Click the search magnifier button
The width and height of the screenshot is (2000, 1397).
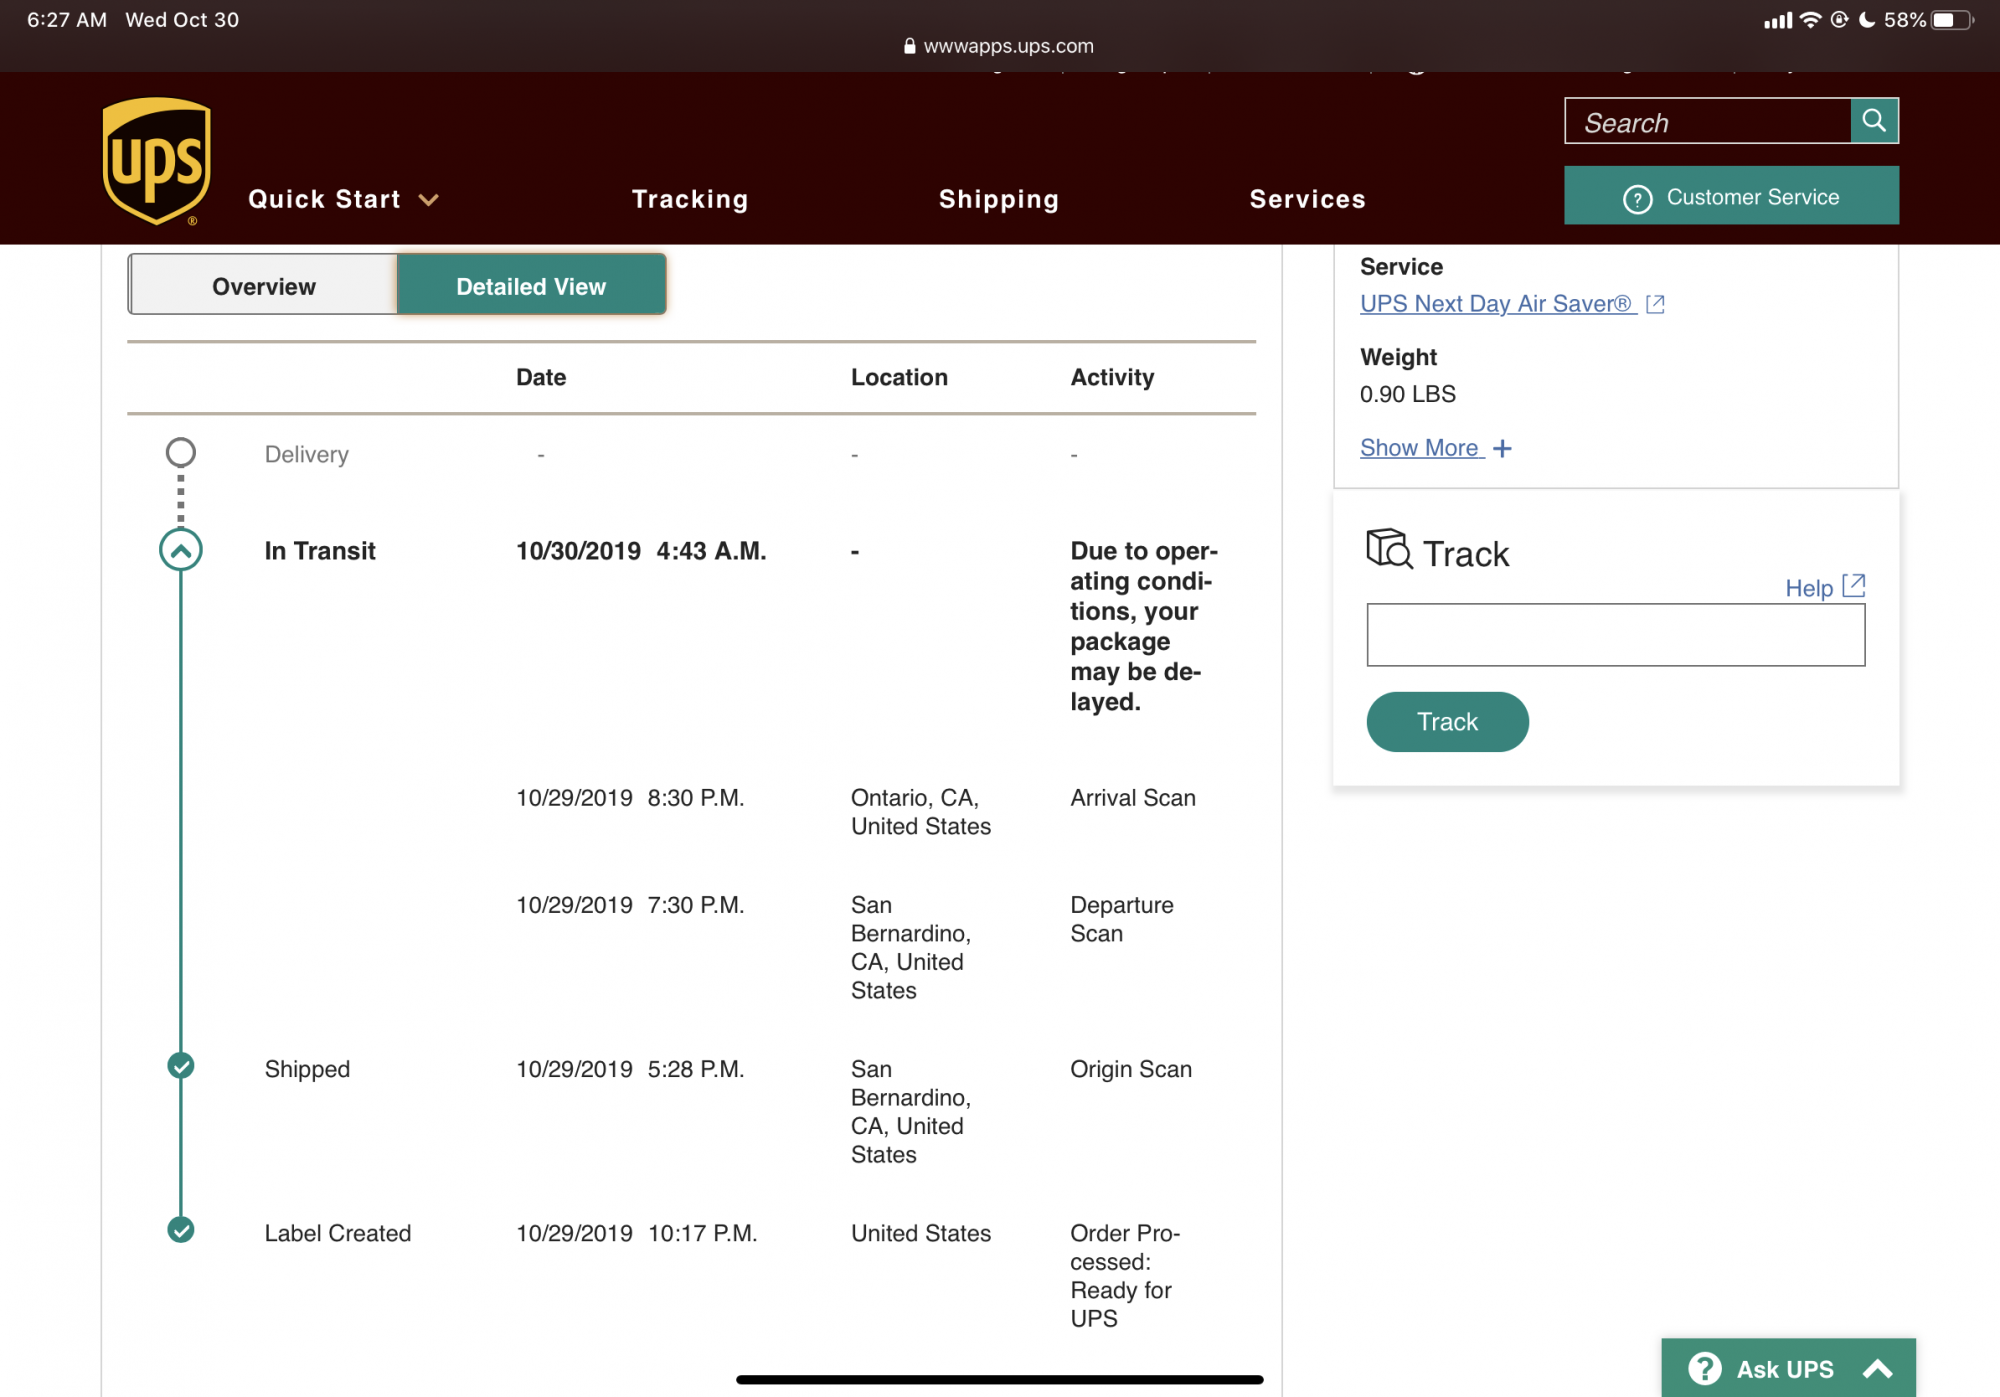coord(1874,121)
